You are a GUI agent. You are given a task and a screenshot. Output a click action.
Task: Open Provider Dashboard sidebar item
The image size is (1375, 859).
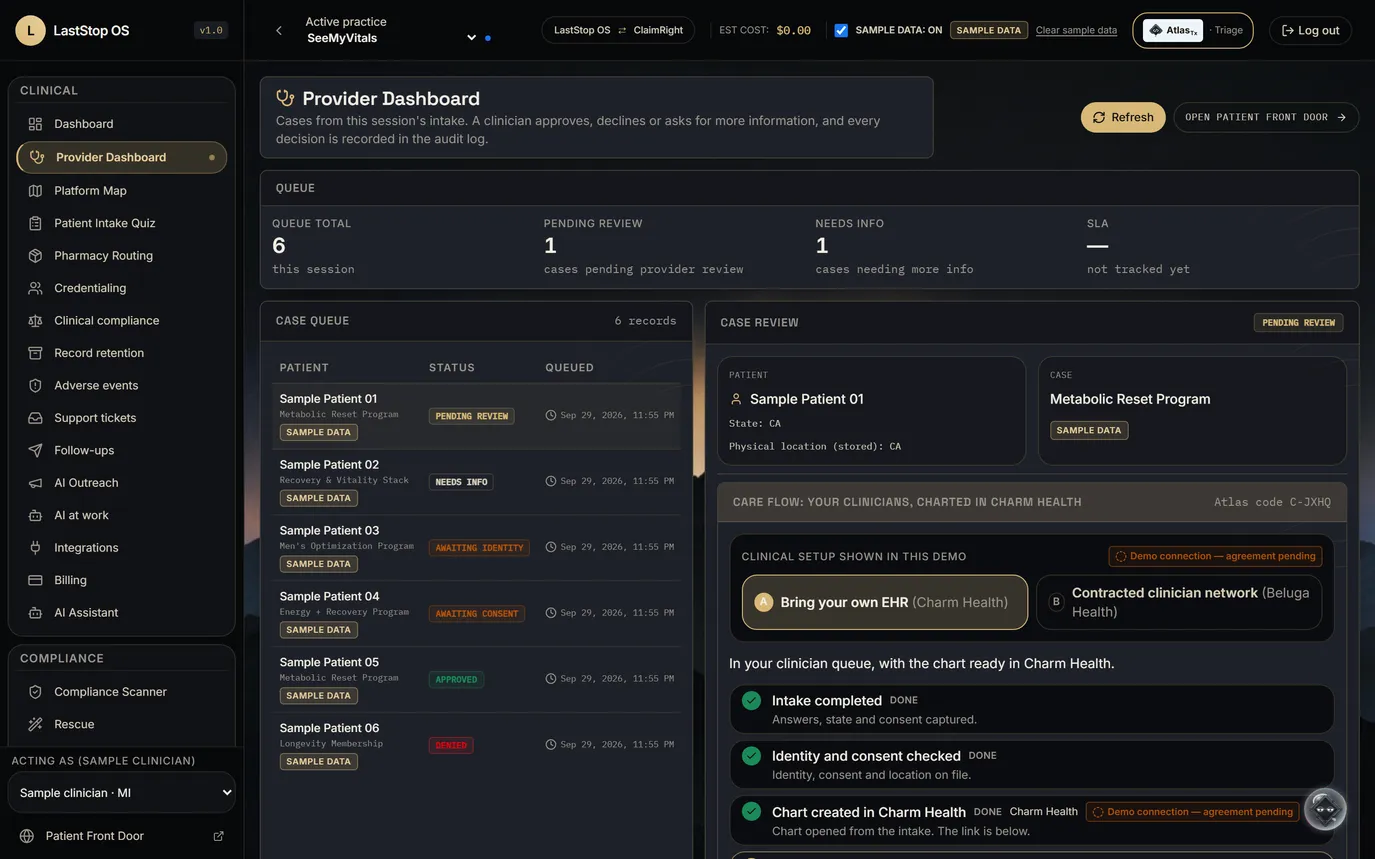122,157
